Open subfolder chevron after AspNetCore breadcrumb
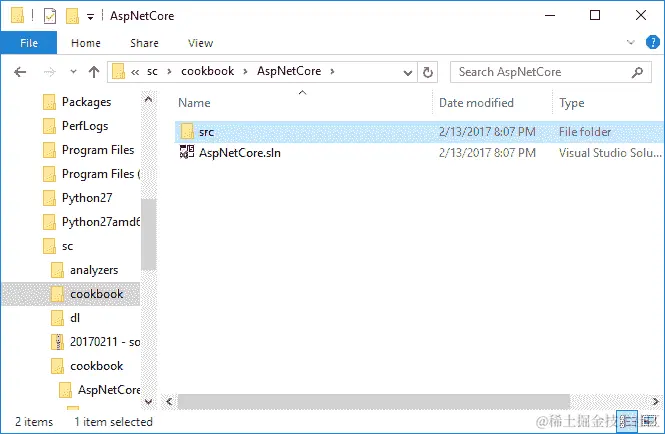Image resolution: width=665 pixels, height=434 pixels. coord(333,71)
